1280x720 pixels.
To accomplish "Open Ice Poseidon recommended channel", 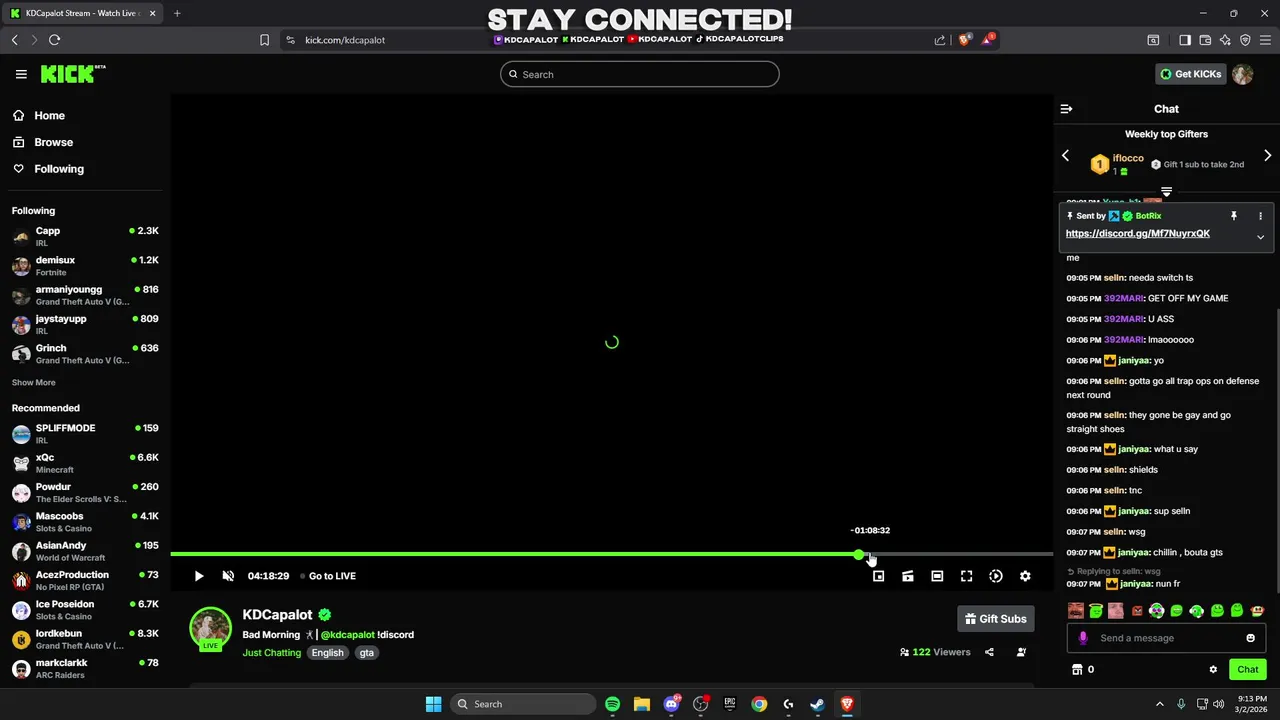I will coord(85,610).
